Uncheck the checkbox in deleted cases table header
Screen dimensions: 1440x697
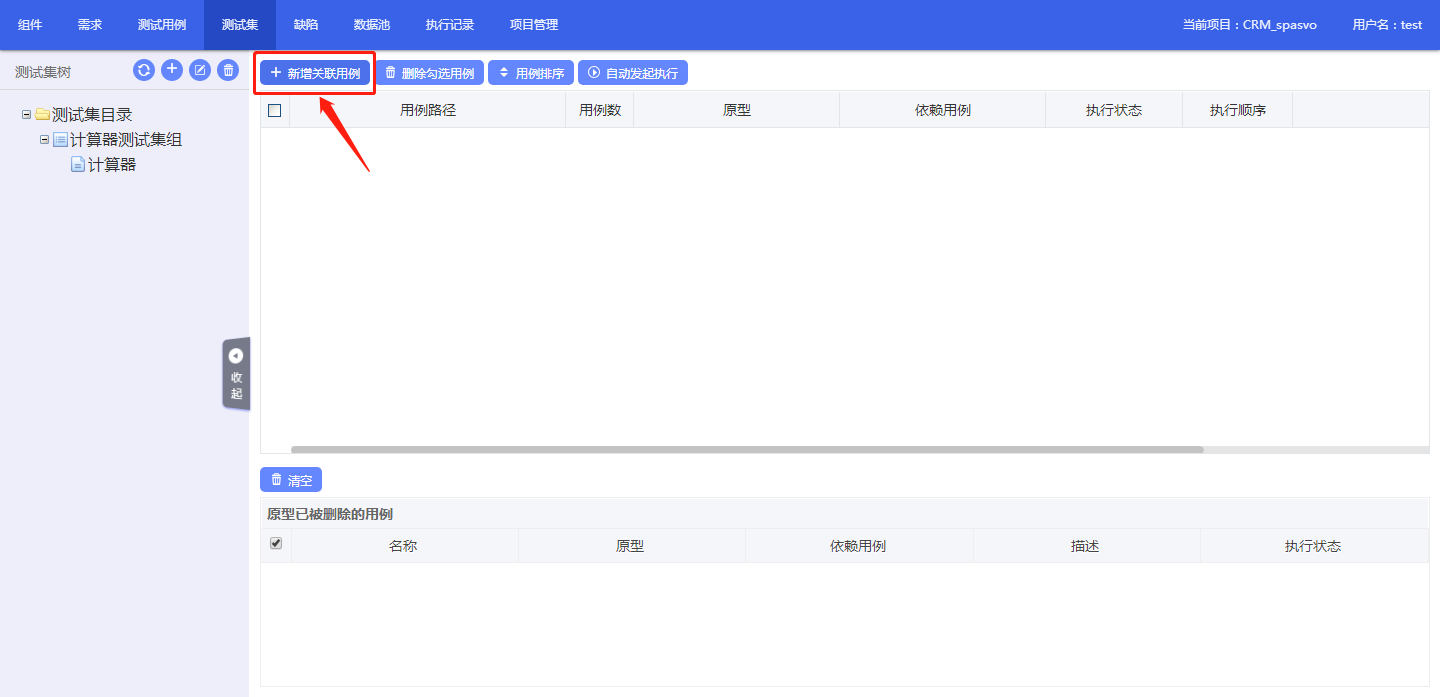click(275, 545)
